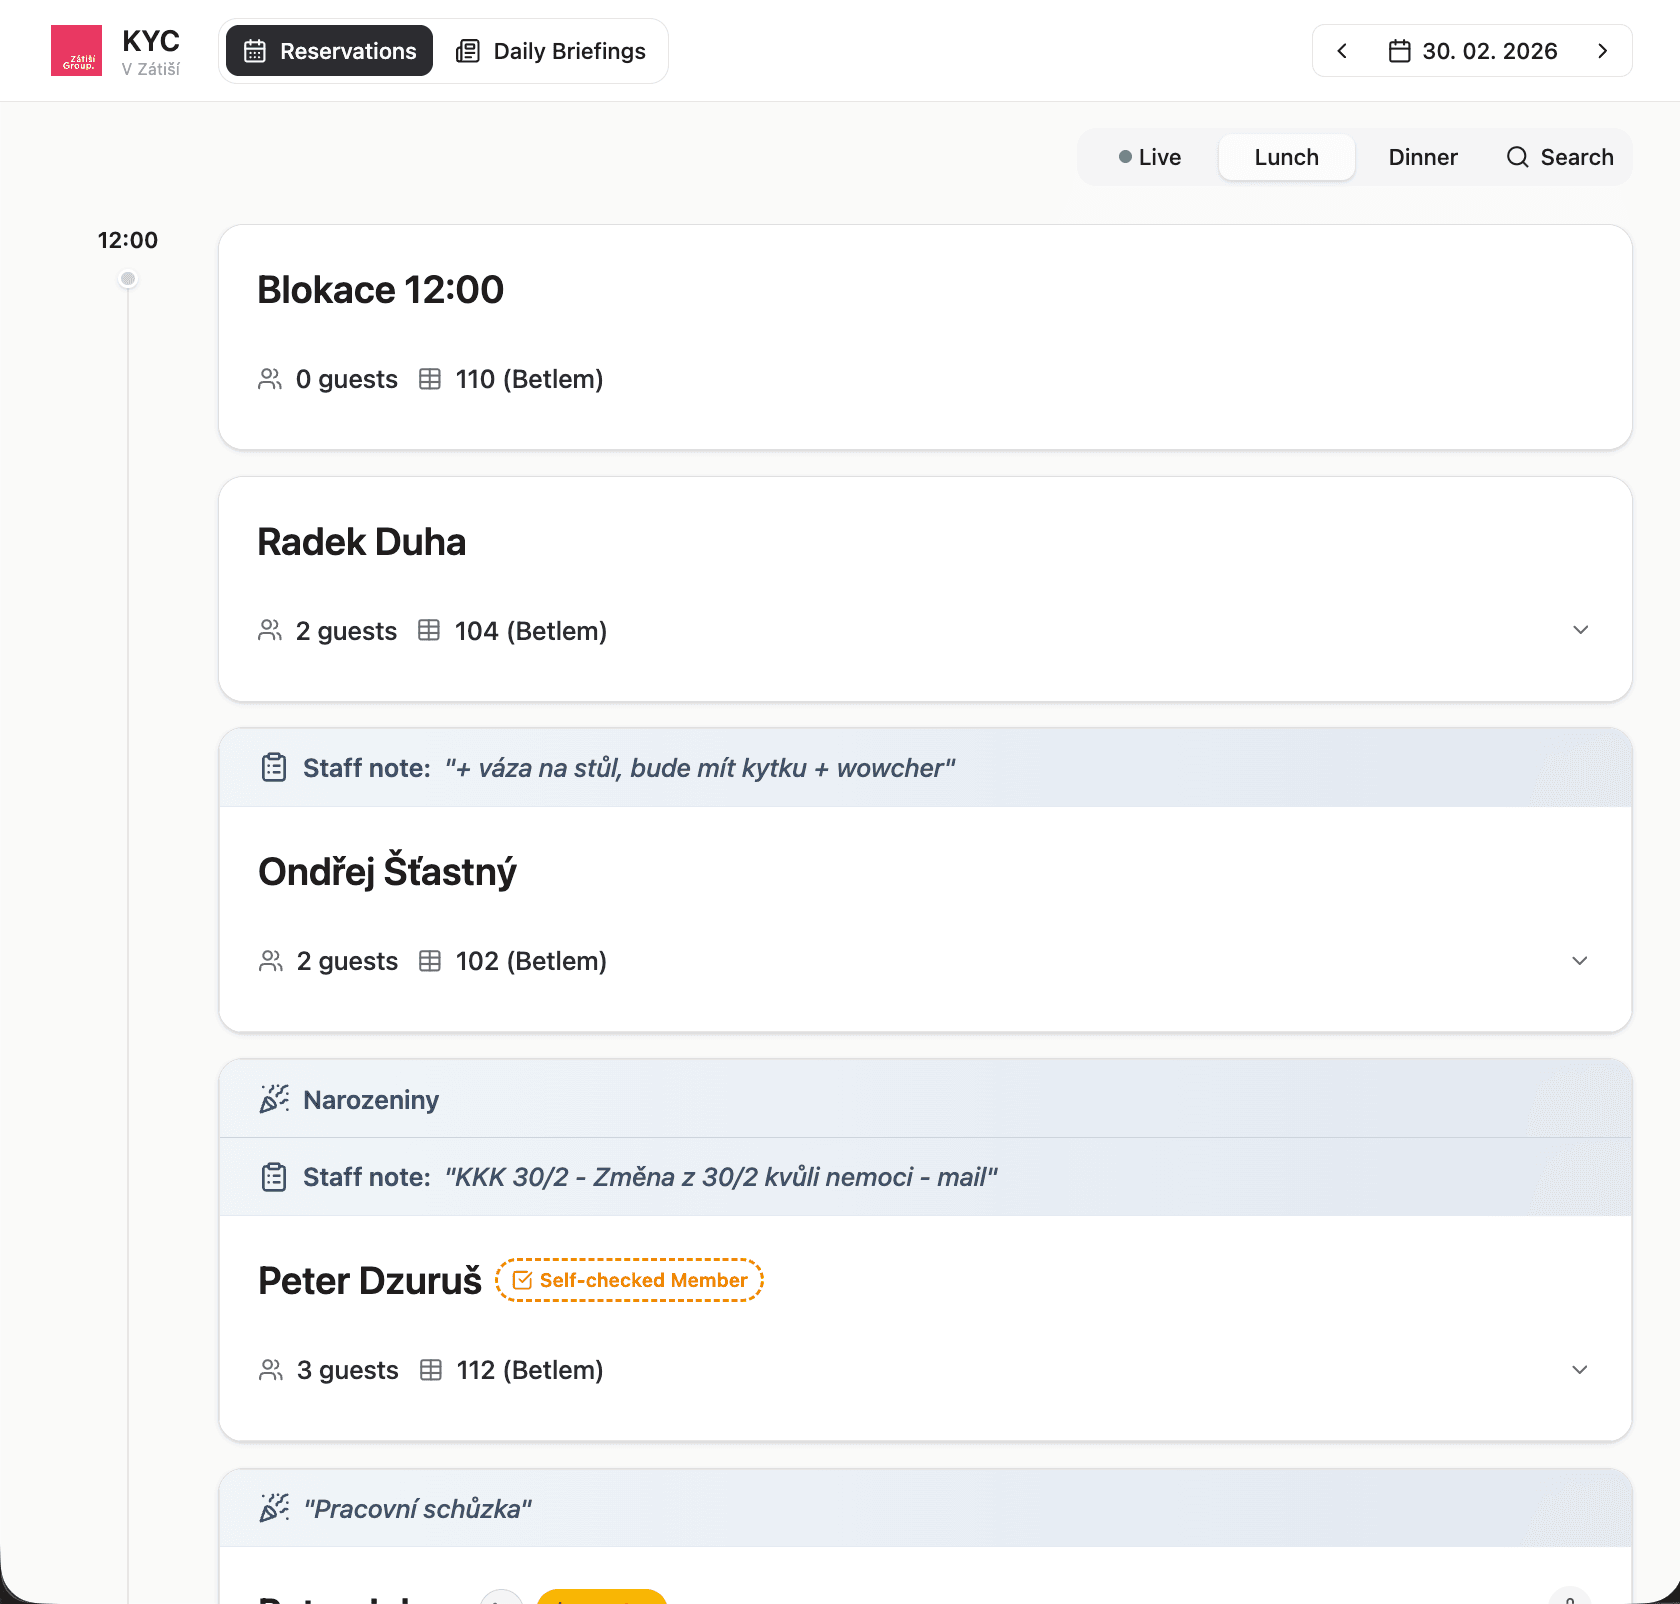Screen dimensions: 1680x1604
Task: Switch to the Dinner tab
Action: [1422, 157]
